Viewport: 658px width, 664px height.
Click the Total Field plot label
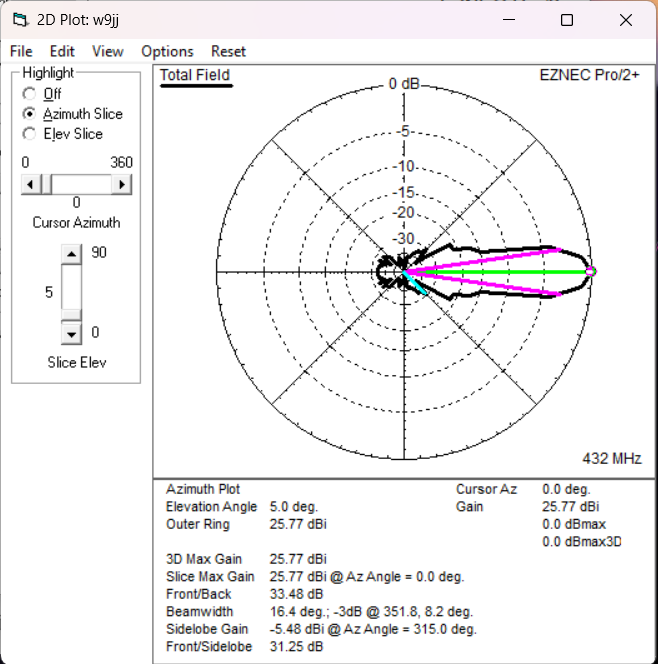point(195,76)
